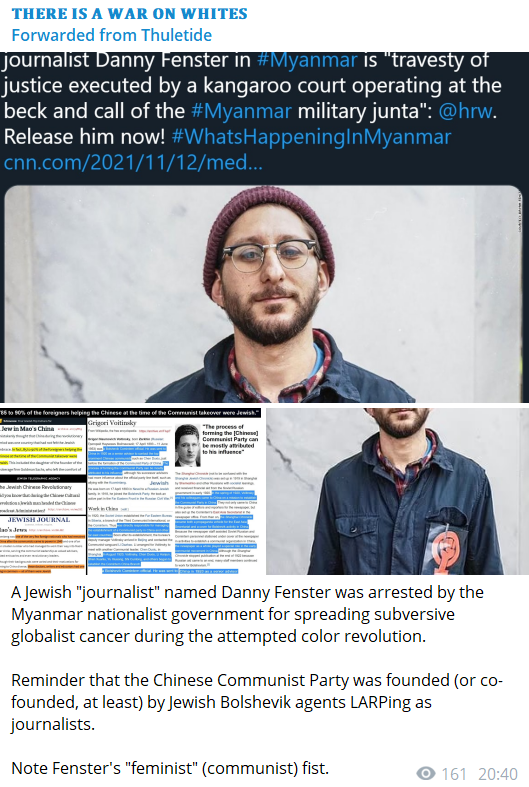Click the 161 view count
This screenshot has width=529, height=787.
(454, 774)
